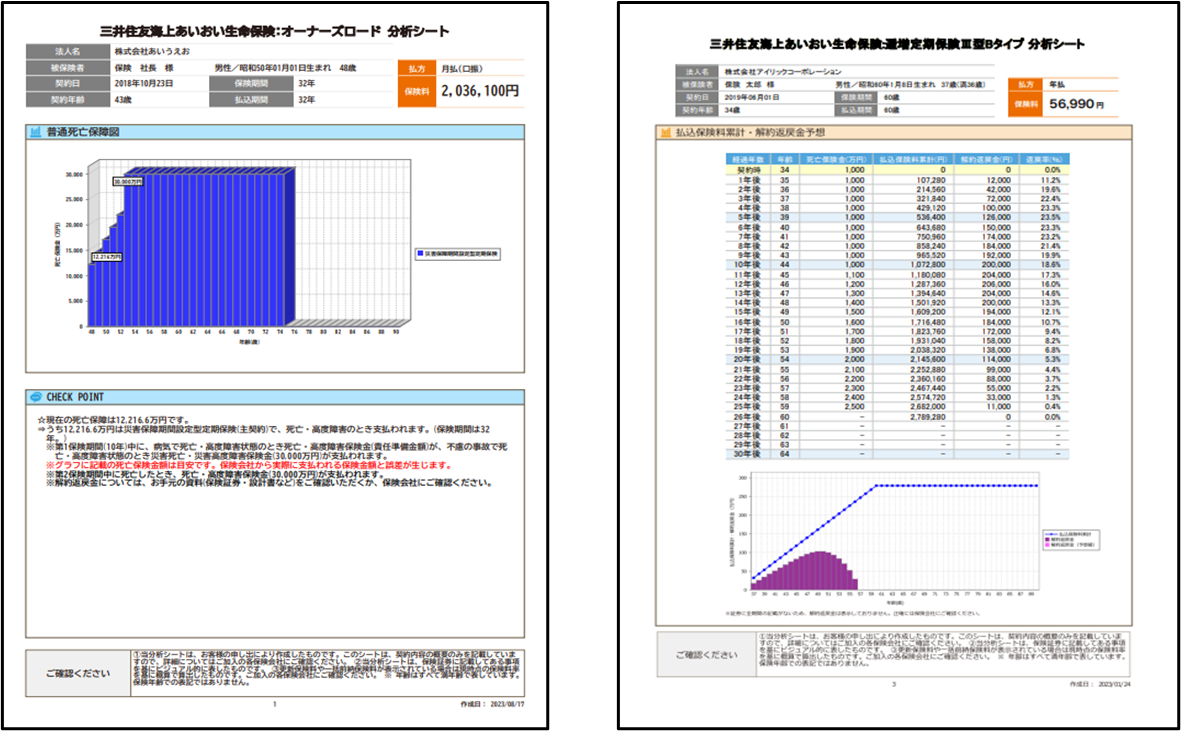Click the premium amount 56,990円

click(x=1076, y=104)
